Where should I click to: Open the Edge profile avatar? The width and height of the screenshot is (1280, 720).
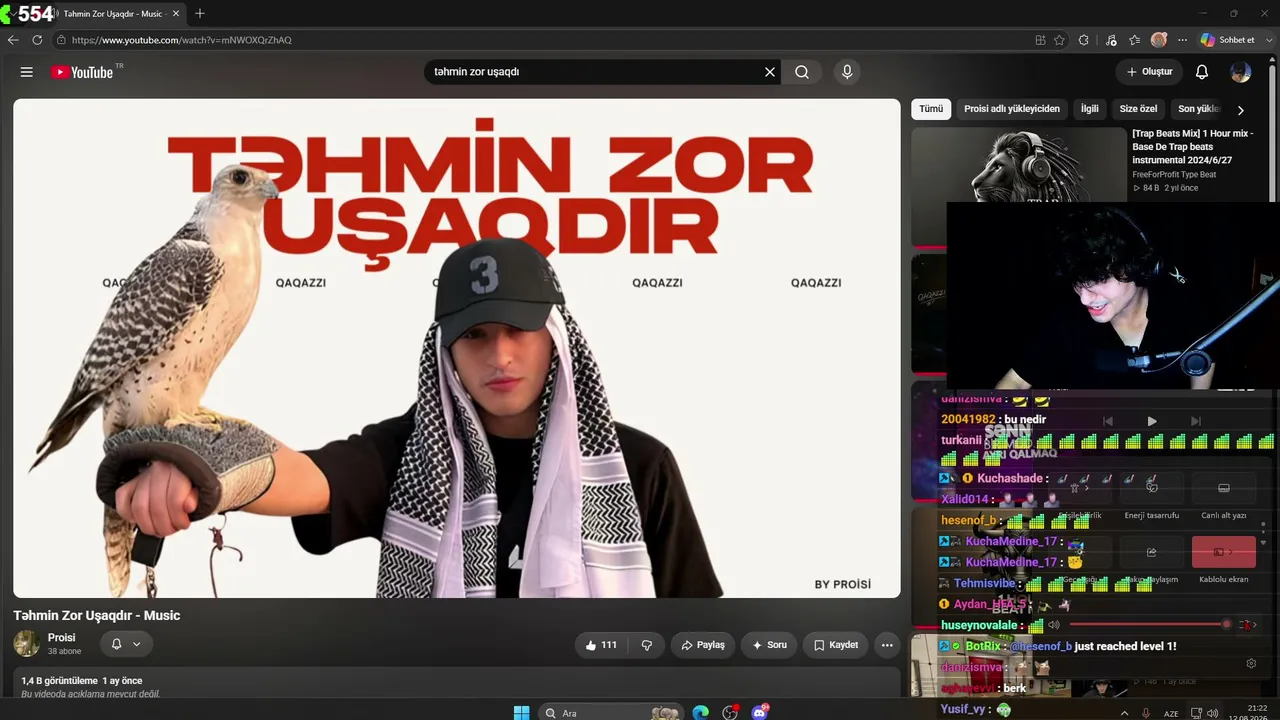(x=1159, y=40)
